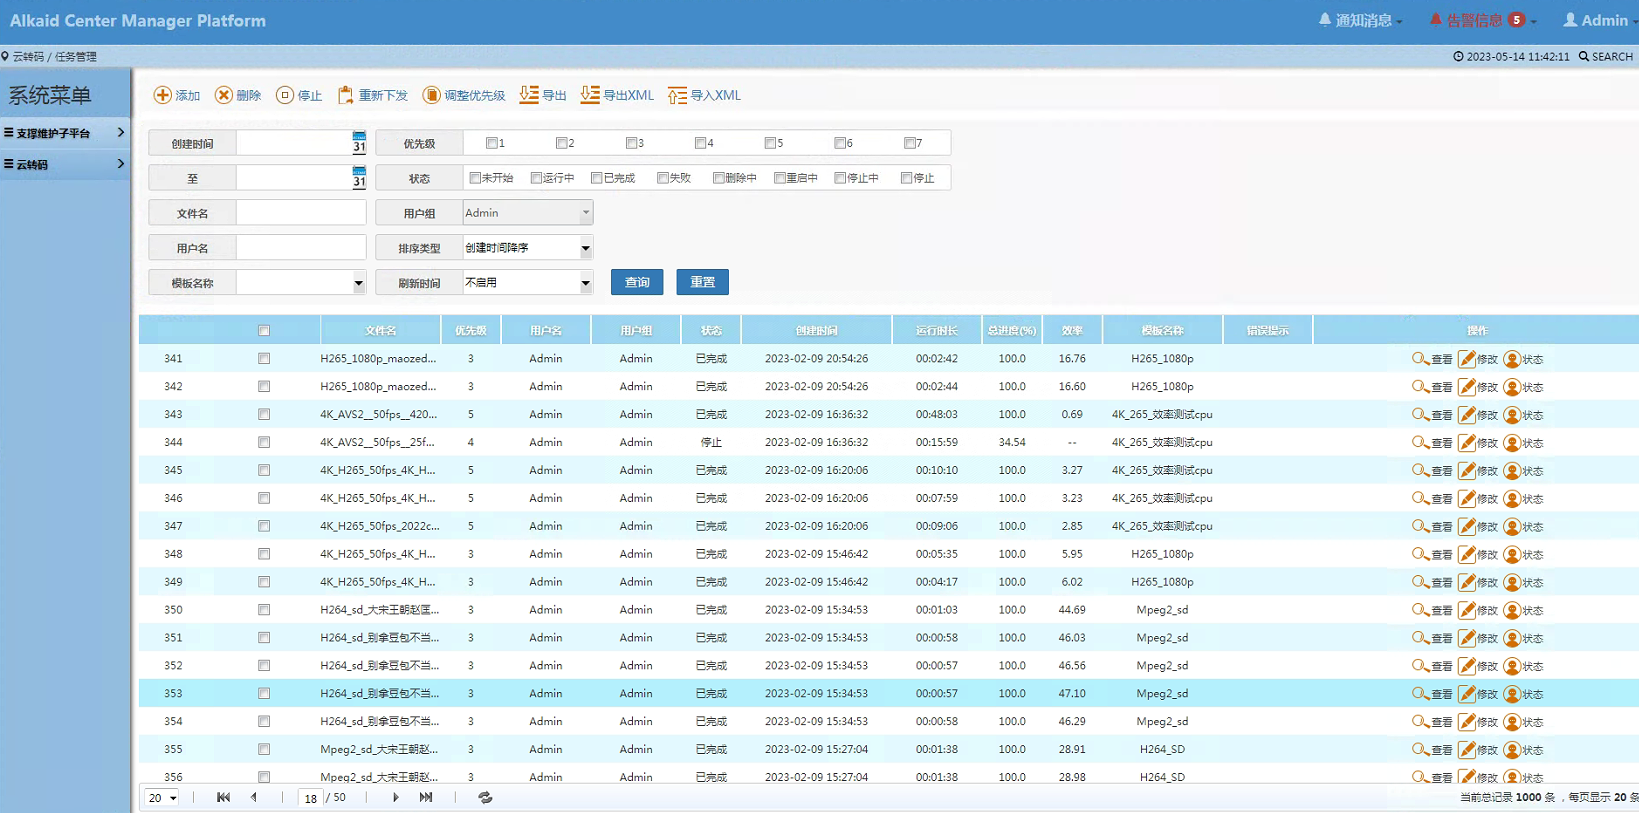Go to the previous page
The width and height of the screenshot is (1639, 813).
tap(254, 797)
